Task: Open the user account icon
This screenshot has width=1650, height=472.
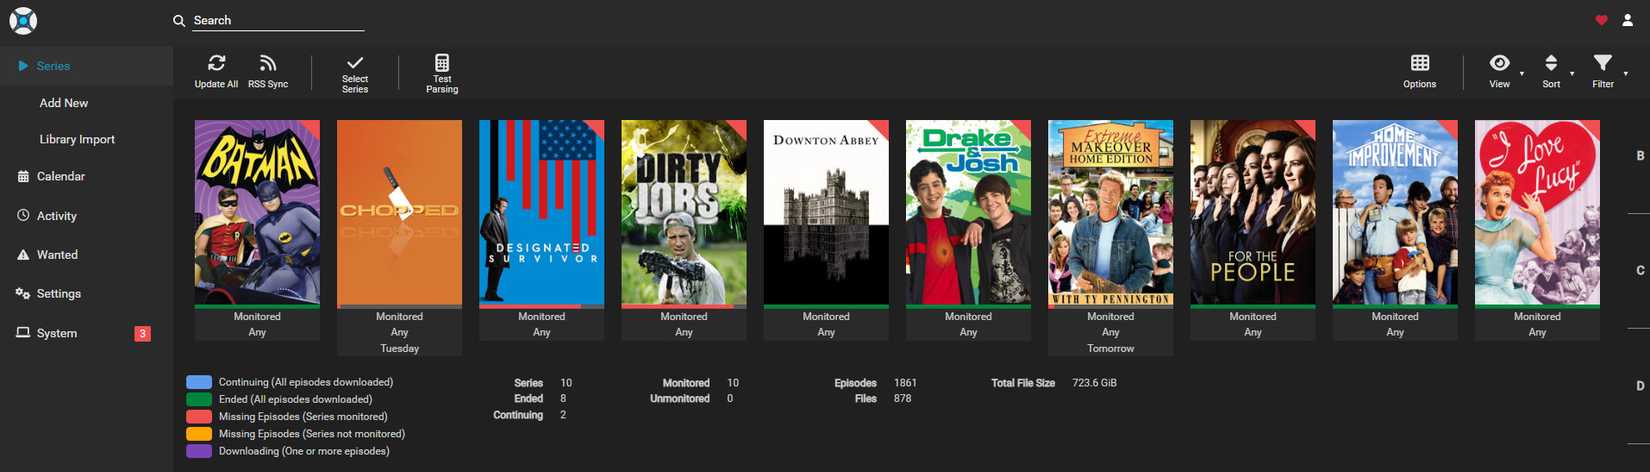Action: 1627,20
